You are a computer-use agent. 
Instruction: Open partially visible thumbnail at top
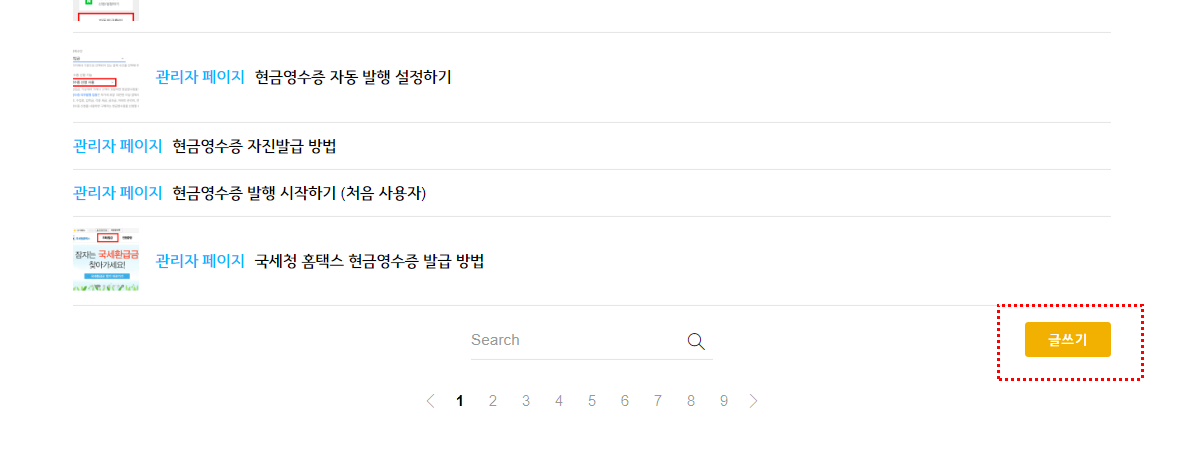pyautogui.click(x=106, y=10)
